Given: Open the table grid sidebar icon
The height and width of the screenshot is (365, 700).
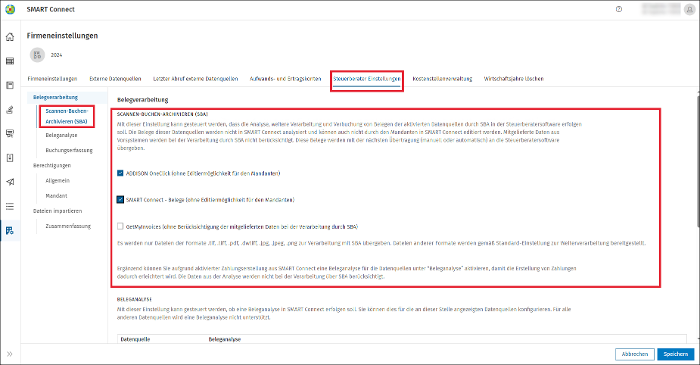Looking at the screenshot, I should [10, 61].
